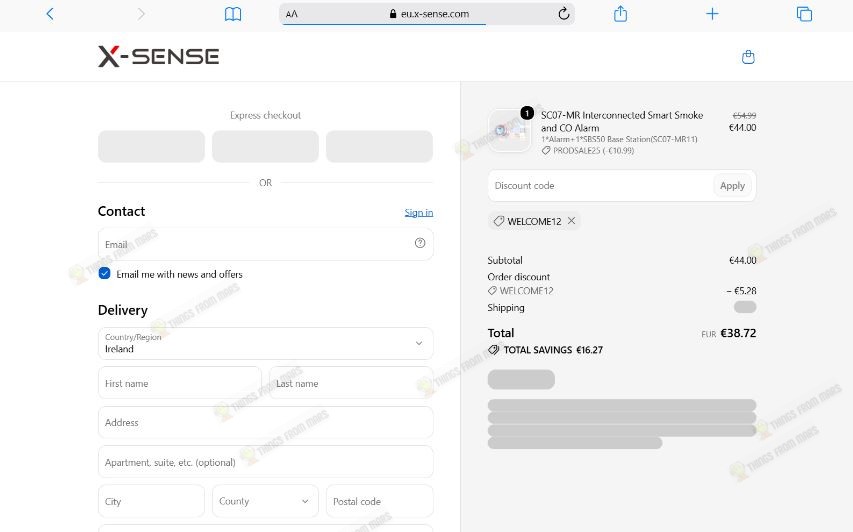Click the email help question mark icon
Screen dimensions: 853x532
point(420,243)
